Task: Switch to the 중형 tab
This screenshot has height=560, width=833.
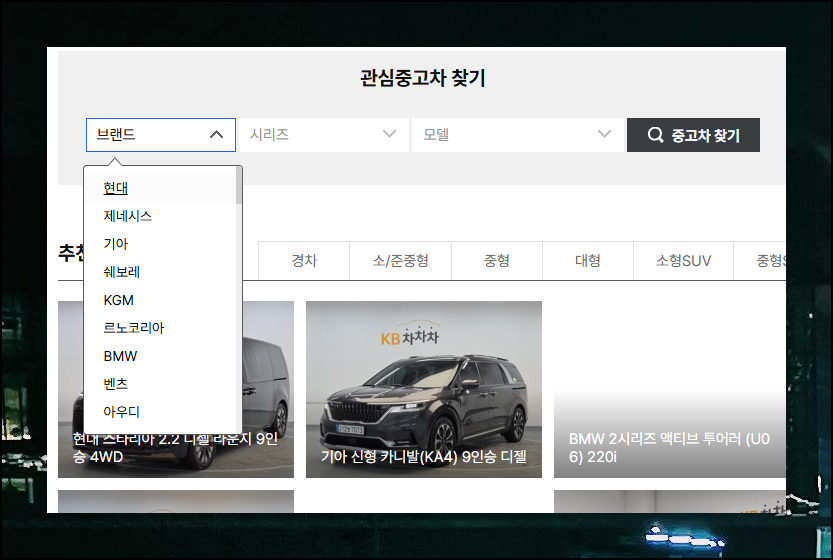Action: point(497,261)
